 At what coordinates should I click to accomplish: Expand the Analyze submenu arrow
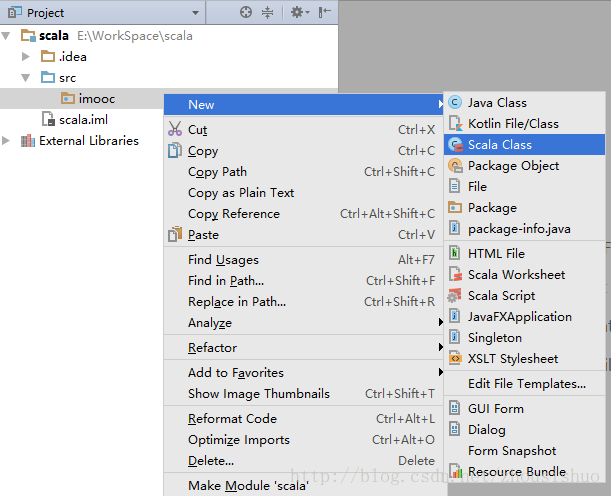[x=440, y=322]
